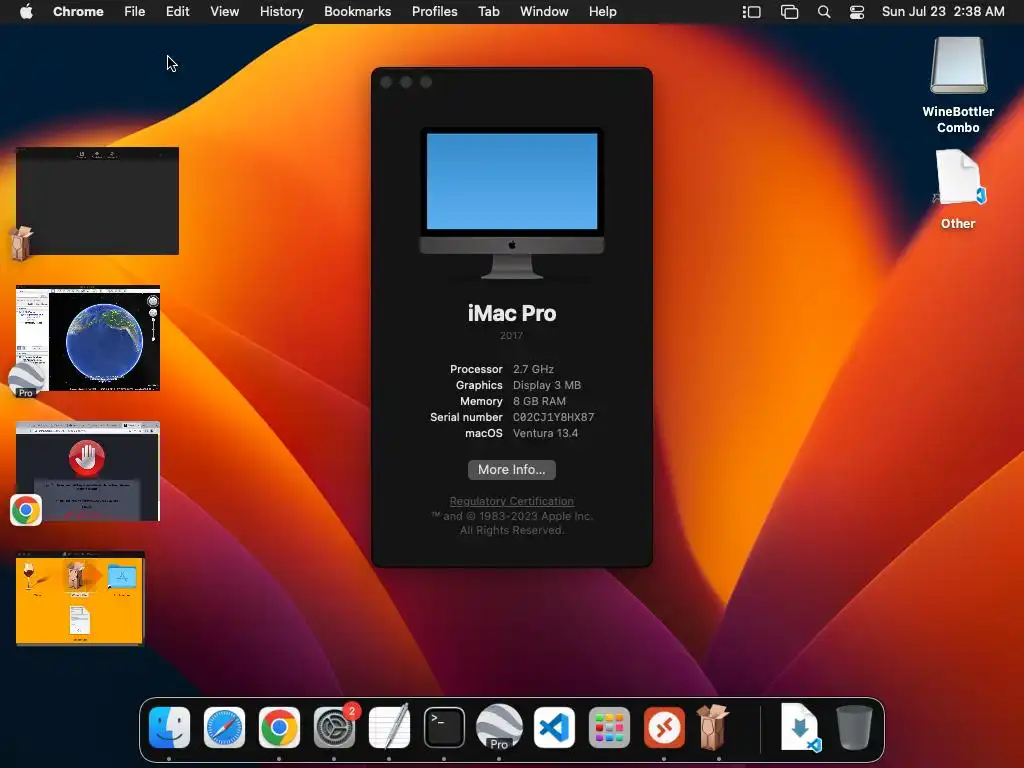Select the WineBottler Combo drive on desktop
The height and width of the screenshot is (768, 1024).
(958, 85)
